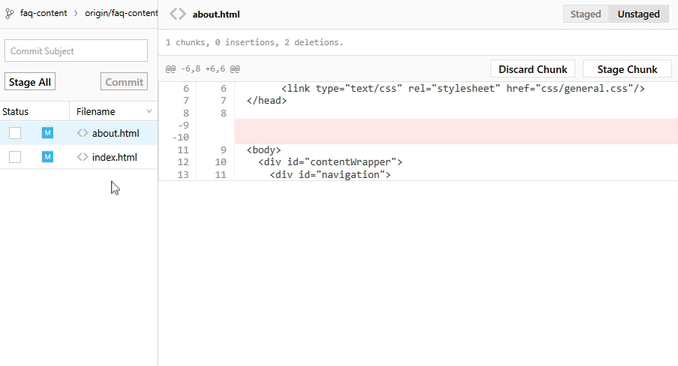Focus the Commit Subject input field
Viewport: 678px width, 366px height.
pyautogui.click(x=76, y=51)
